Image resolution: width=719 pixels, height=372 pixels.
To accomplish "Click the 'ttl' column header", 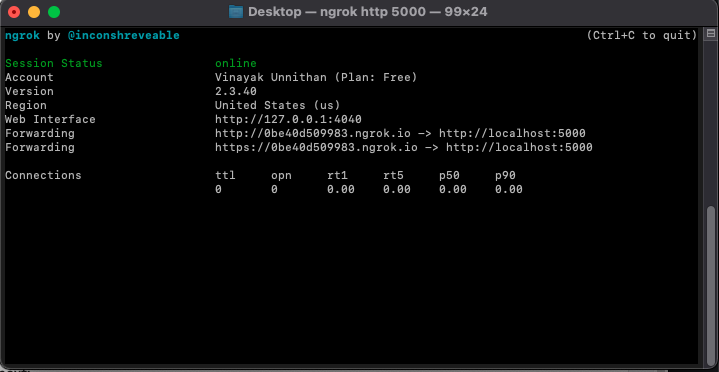I will point(225,175).
